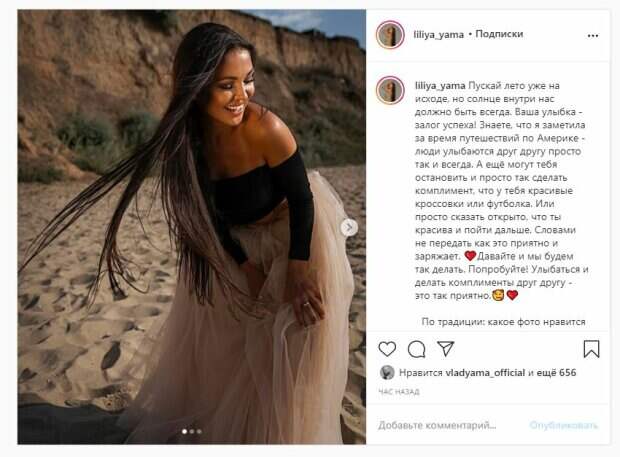
Task: Open liliya_yama profile picture in header
Action: [x=390, y=35]
